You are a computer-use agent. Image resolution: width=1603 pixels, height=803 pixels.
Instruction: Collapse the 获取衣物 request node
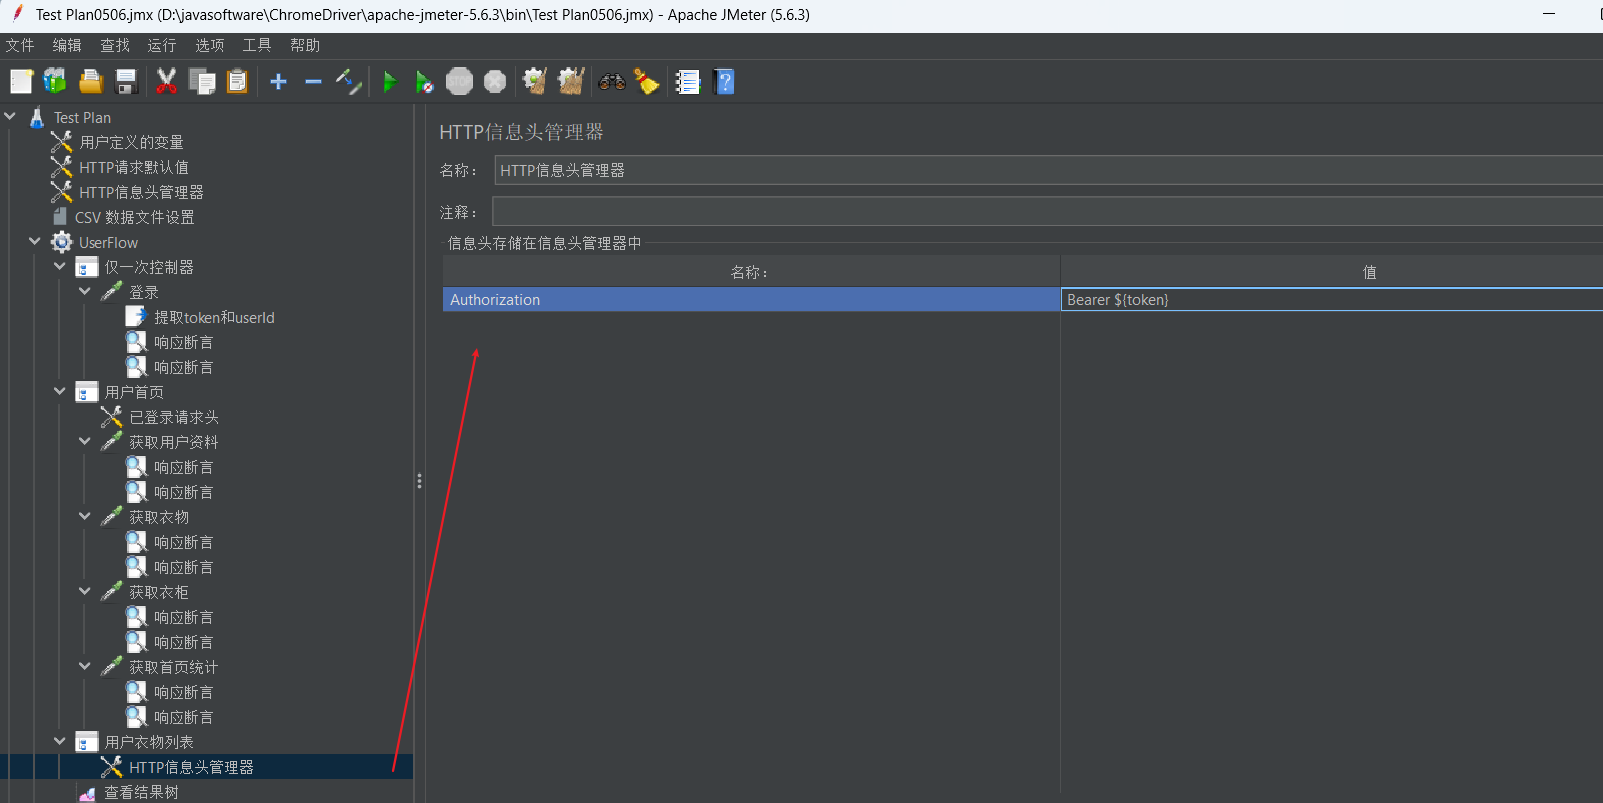tap(85, 516)
